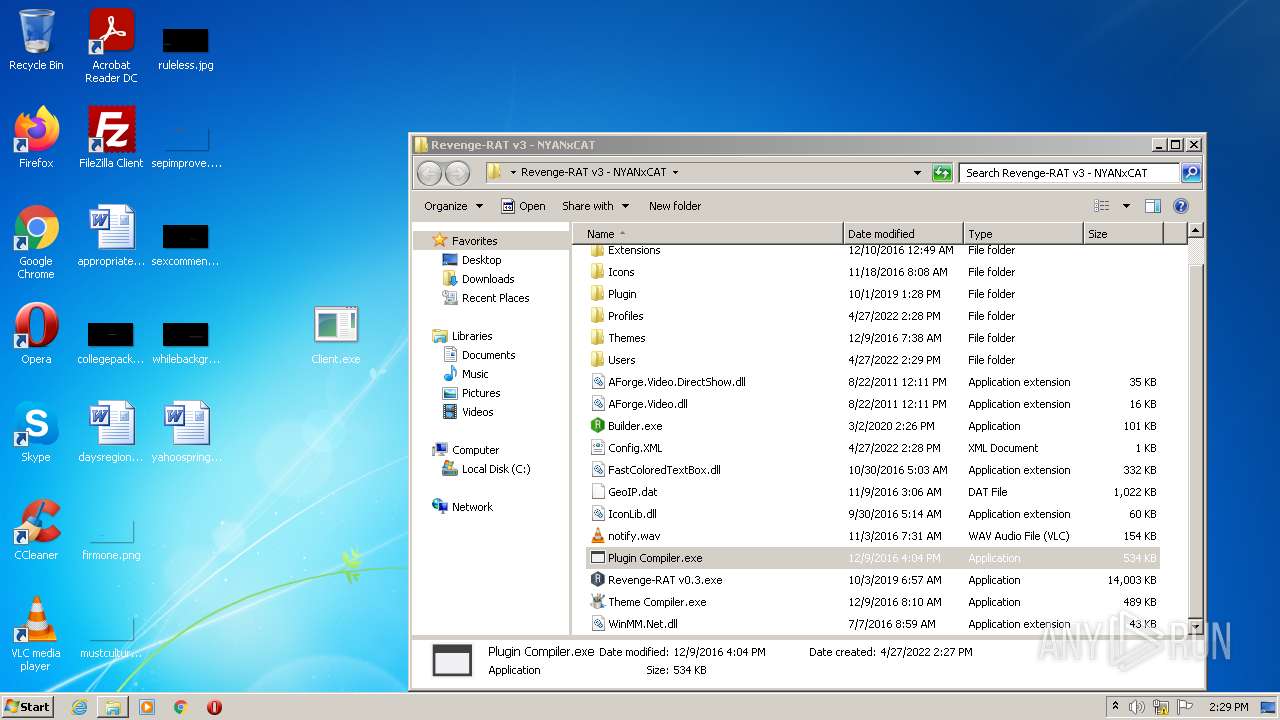
Task: Click the New folder button
Action: pos(674,206)
